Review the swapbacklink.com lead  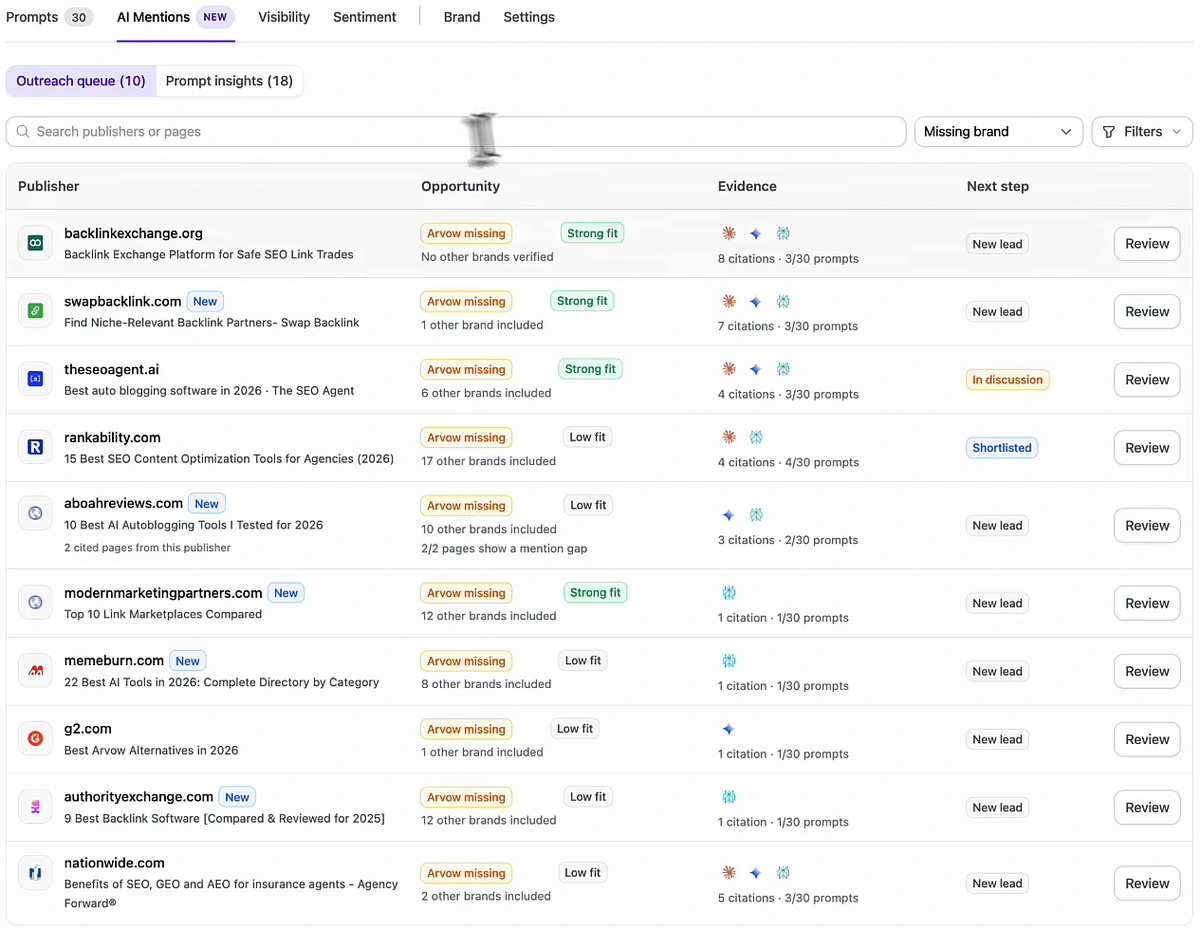[1147, 311]
